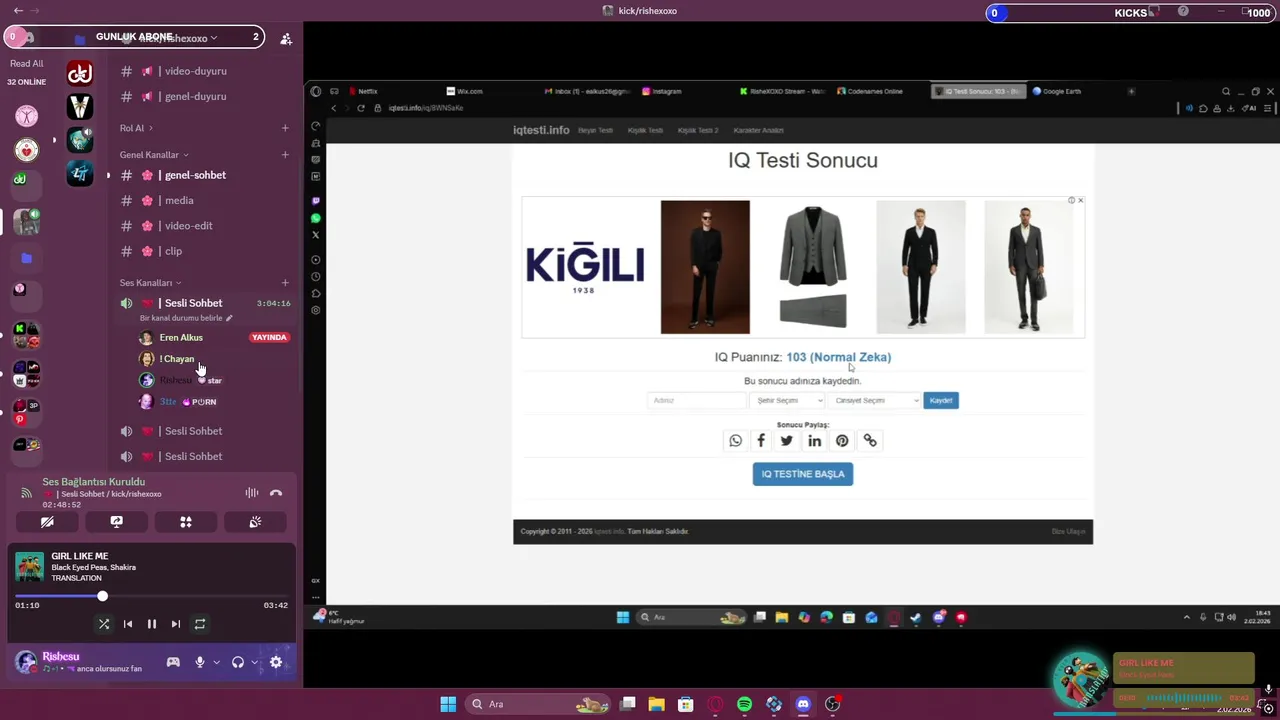Click the YAYINDA live badge
This screenshot has height=720, width=1280.
click(x=270, y=338)
